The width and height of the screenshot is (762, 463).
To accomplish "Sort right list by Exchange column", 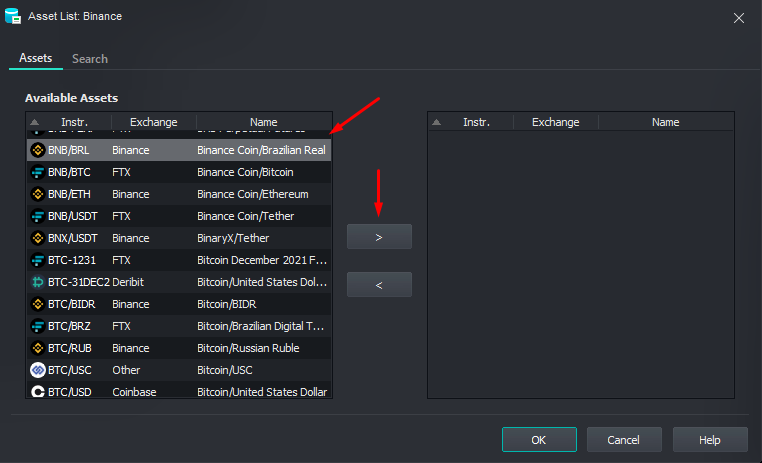I will click(555, 122).
